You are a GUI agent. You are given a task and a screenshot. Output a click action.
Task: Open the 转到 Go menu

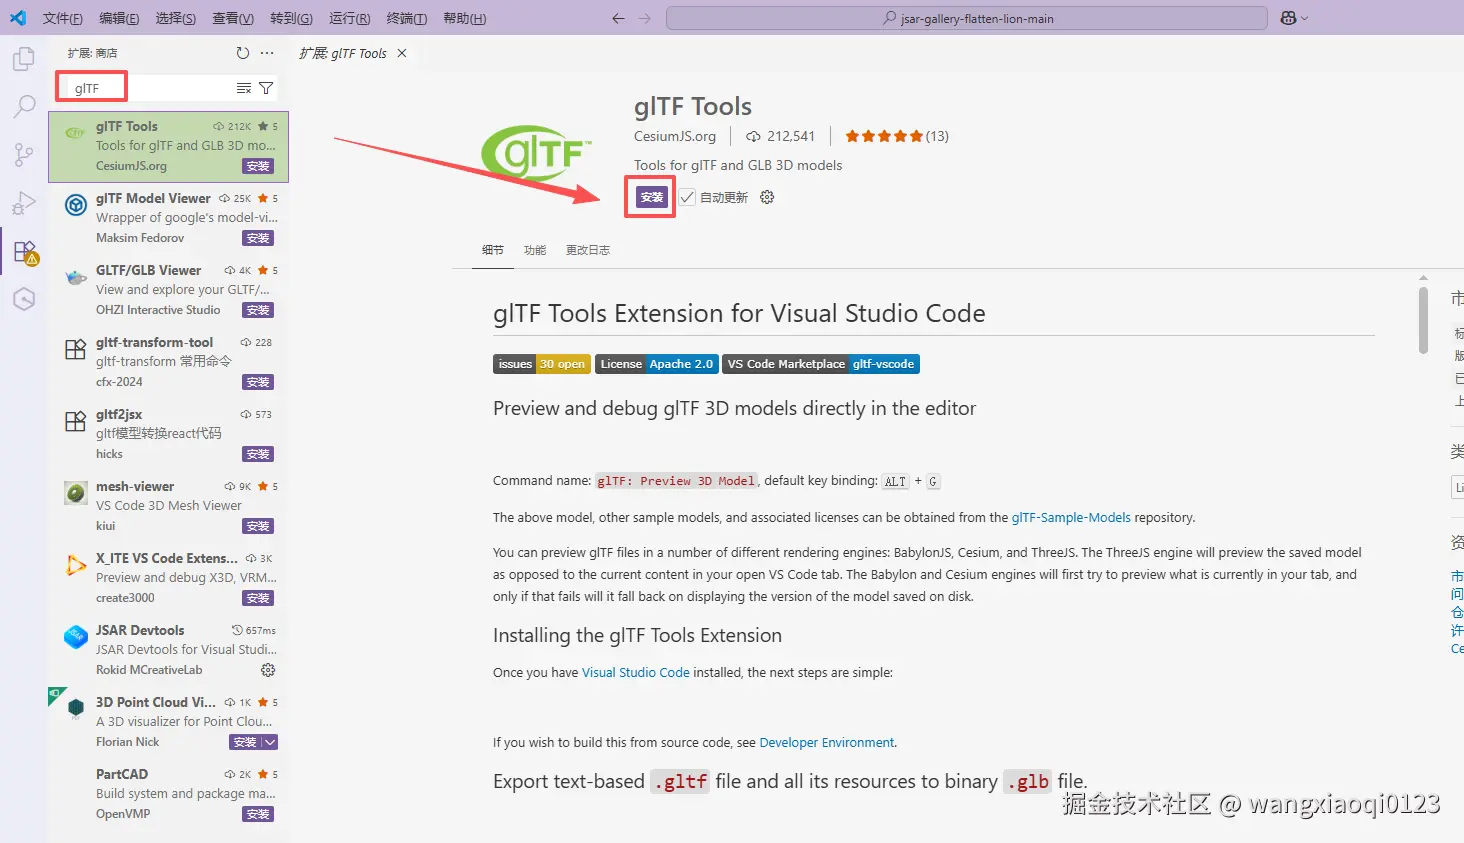pyautogui.click(x=291, y=18)
